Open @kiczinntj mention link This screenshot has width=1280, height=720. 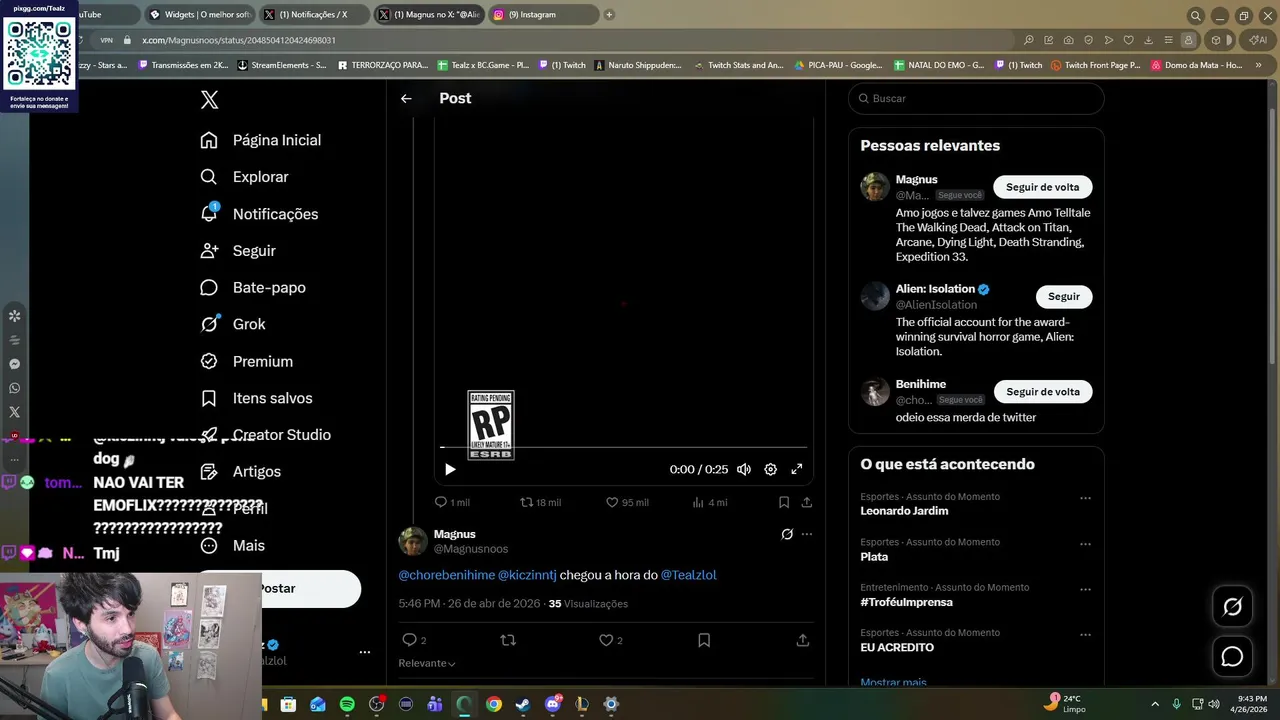point(527,575)
